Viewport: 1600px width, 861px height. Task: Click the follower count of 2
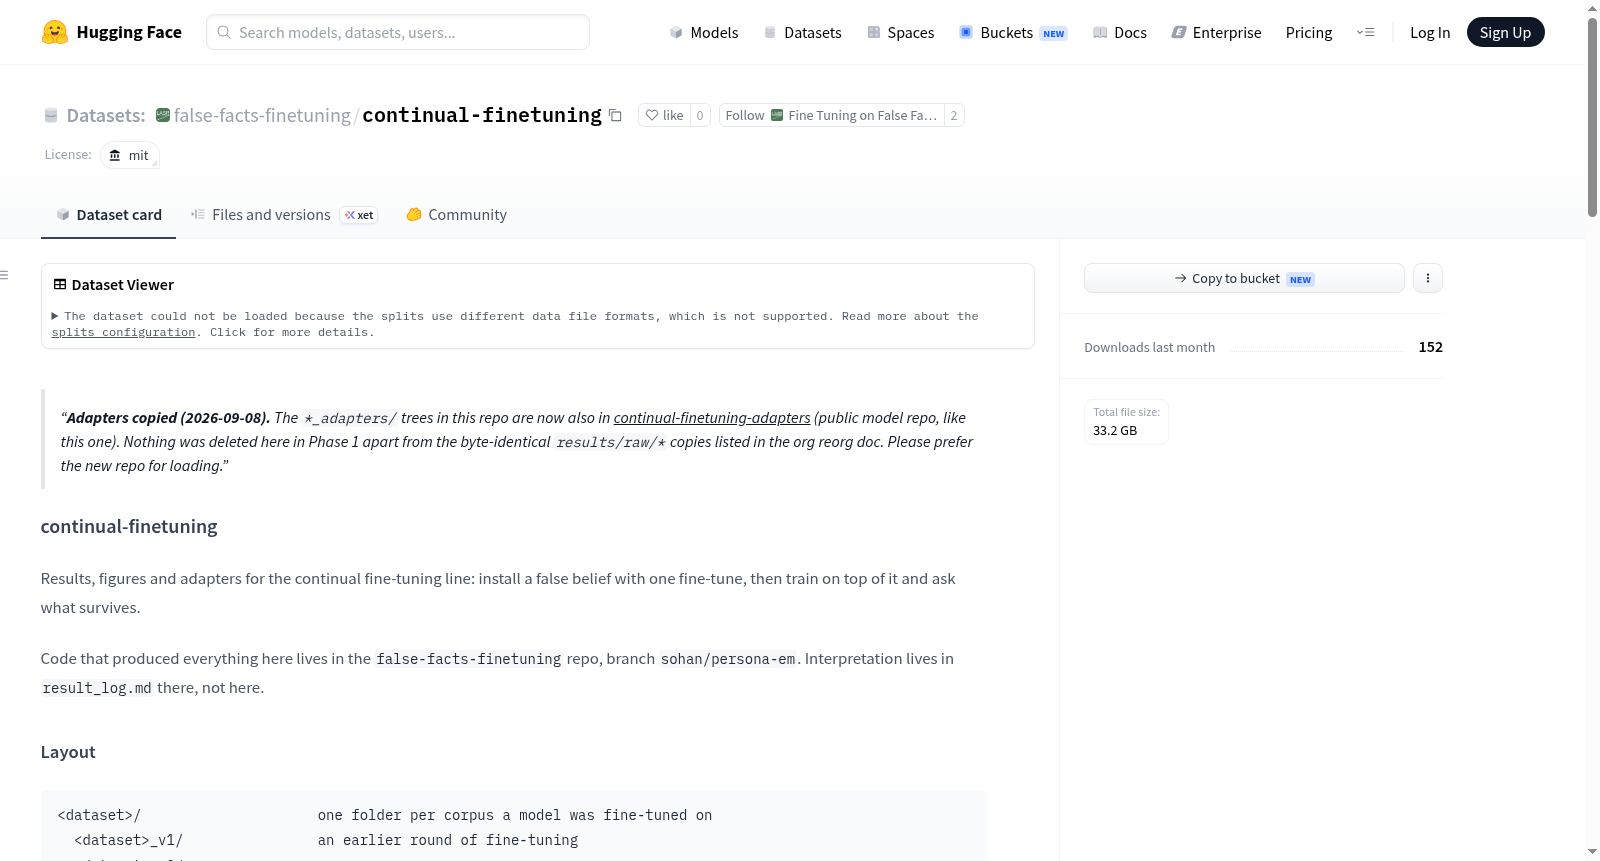(x=954, y=116)
